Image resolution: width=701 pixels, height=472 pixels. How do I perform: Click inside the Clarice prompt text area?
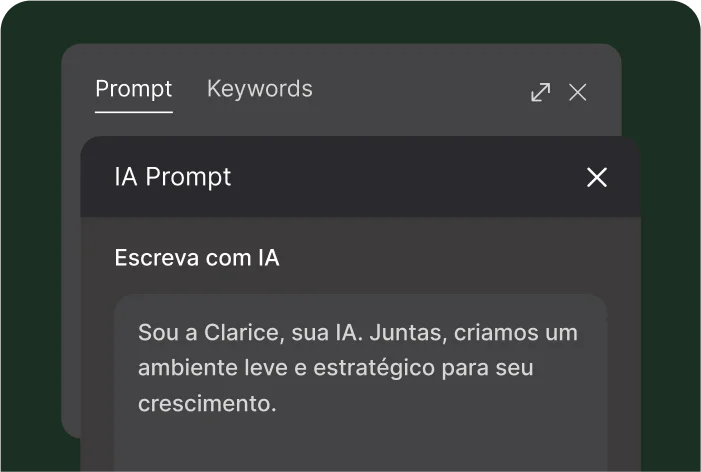pyautogui.click(x=360, y=383)
